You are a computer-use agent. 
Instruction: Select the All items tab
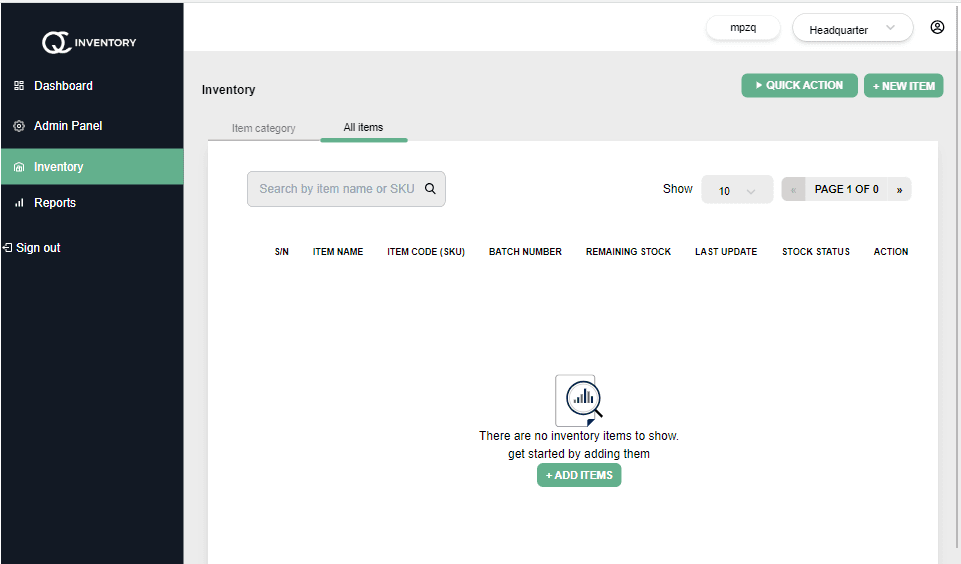pos(363,128)
